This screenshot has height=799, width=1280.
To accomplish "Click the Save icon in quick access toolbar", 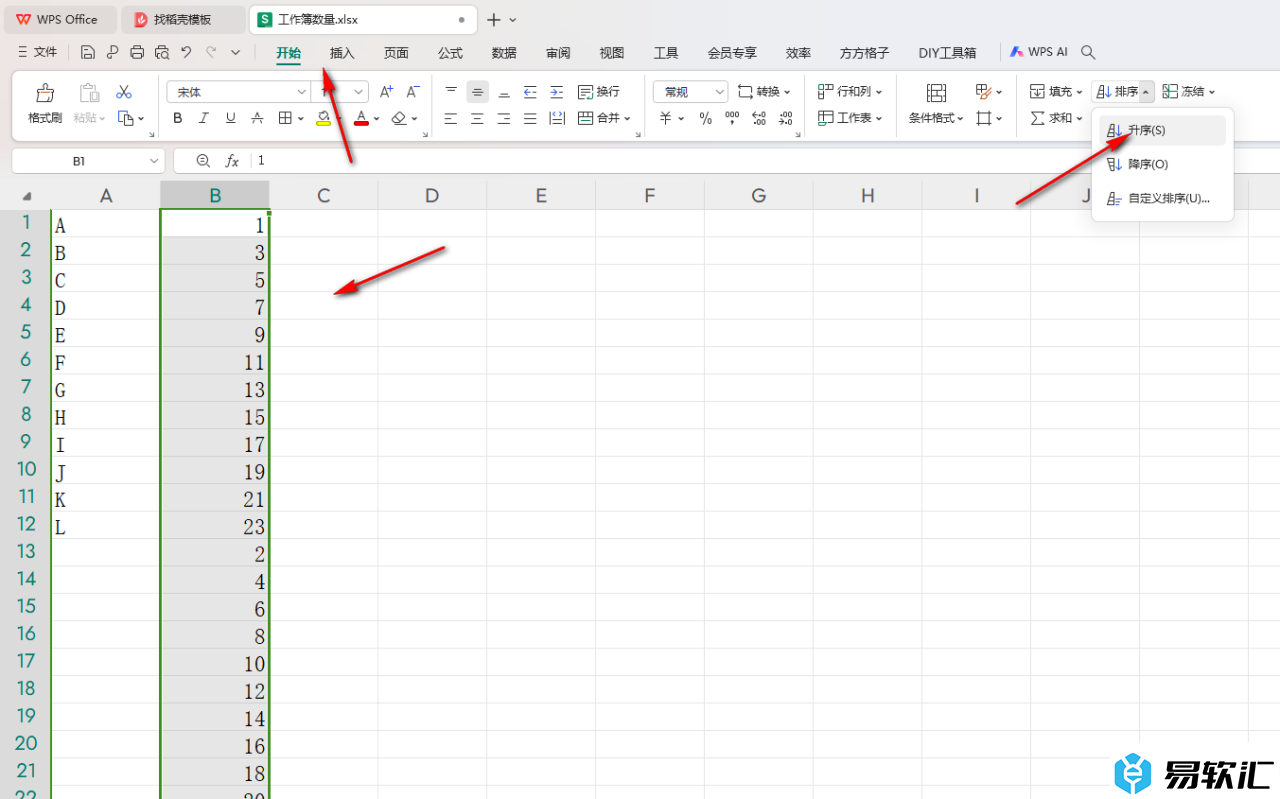I will 88,52.
